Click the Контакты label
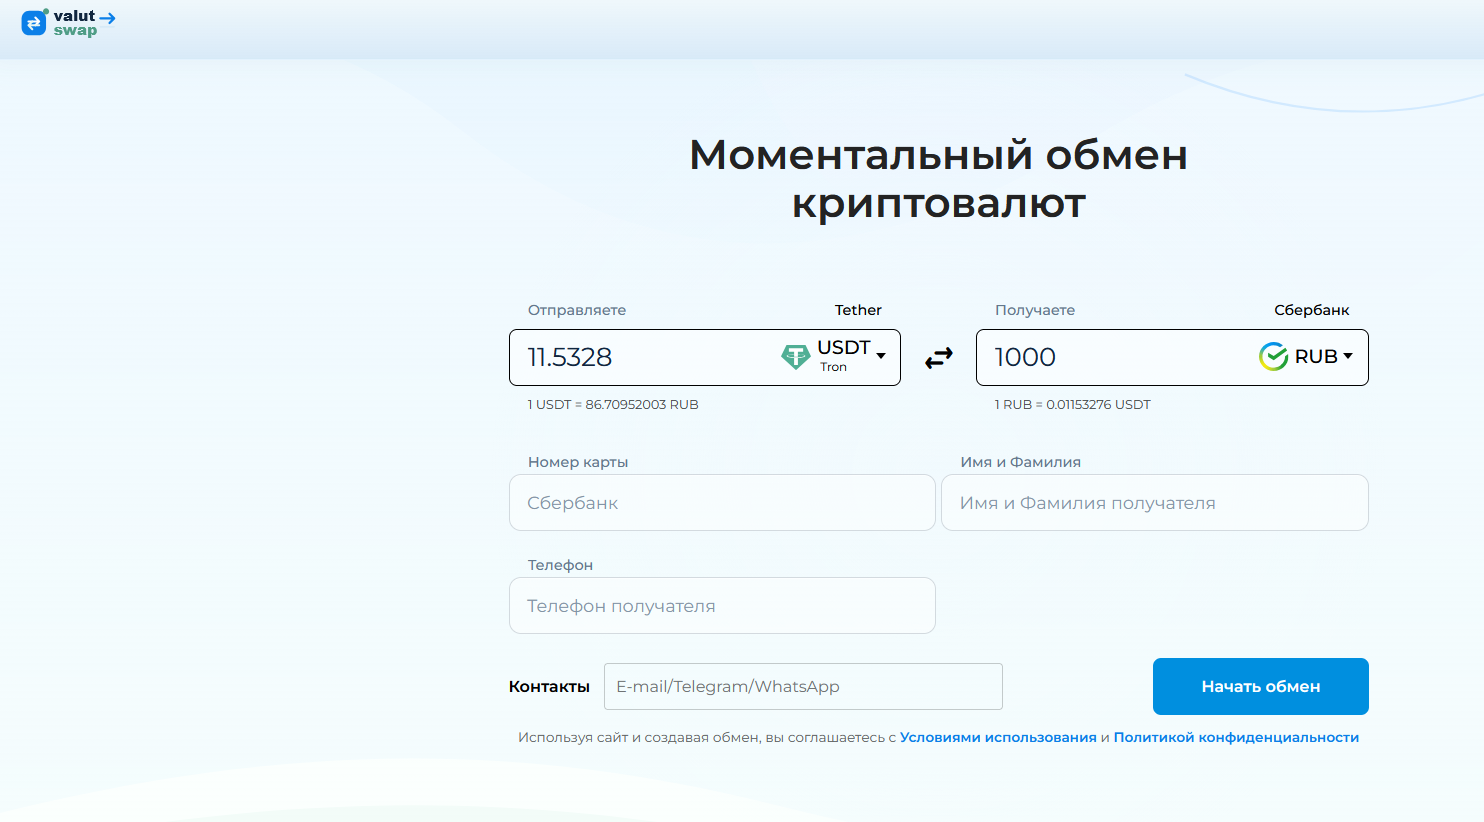The width and height of the screenshot is (1484, 822). point(549,687)
